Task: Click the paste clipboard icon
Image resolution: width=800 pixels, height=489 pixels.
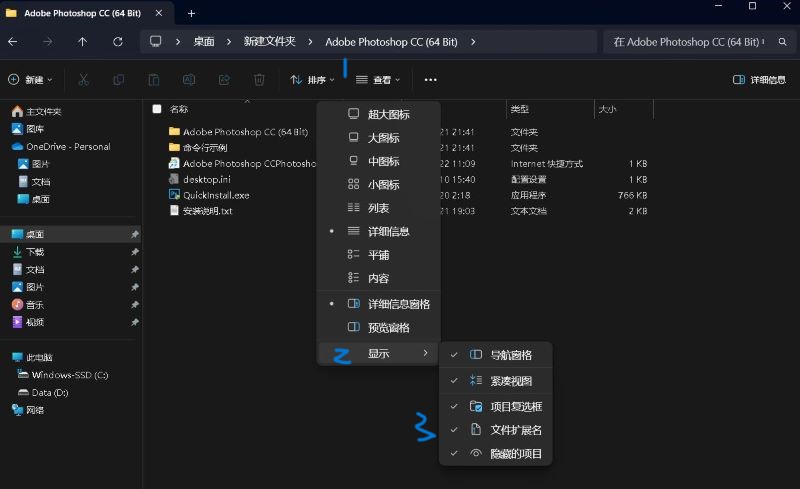Action: click(154, 80)
